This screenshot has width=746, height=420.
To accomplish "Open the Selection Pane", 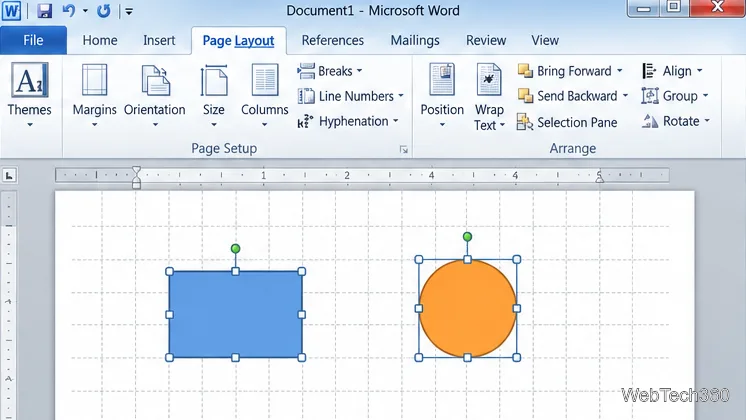I will pos(567,122).
